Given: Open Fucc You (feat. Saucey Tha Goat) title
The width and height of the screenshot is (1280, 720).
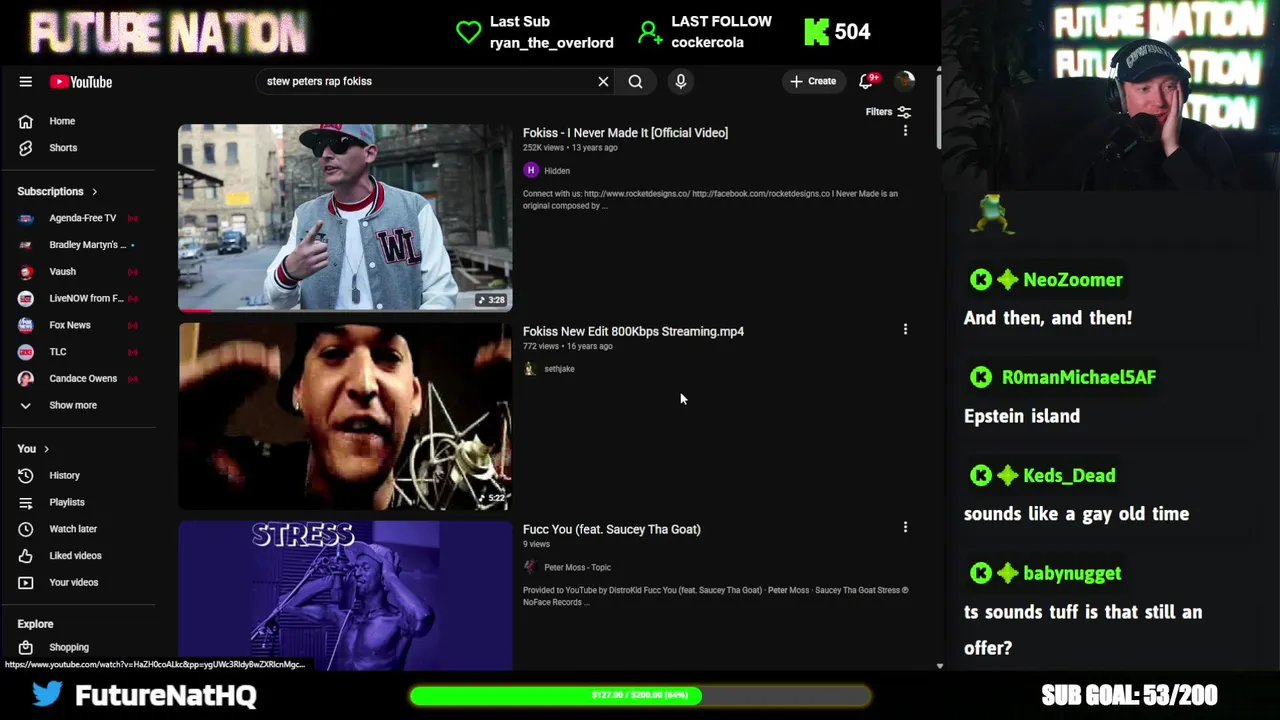Looking at the screenshot, I should pyautogui.click(x=611, y=529).
